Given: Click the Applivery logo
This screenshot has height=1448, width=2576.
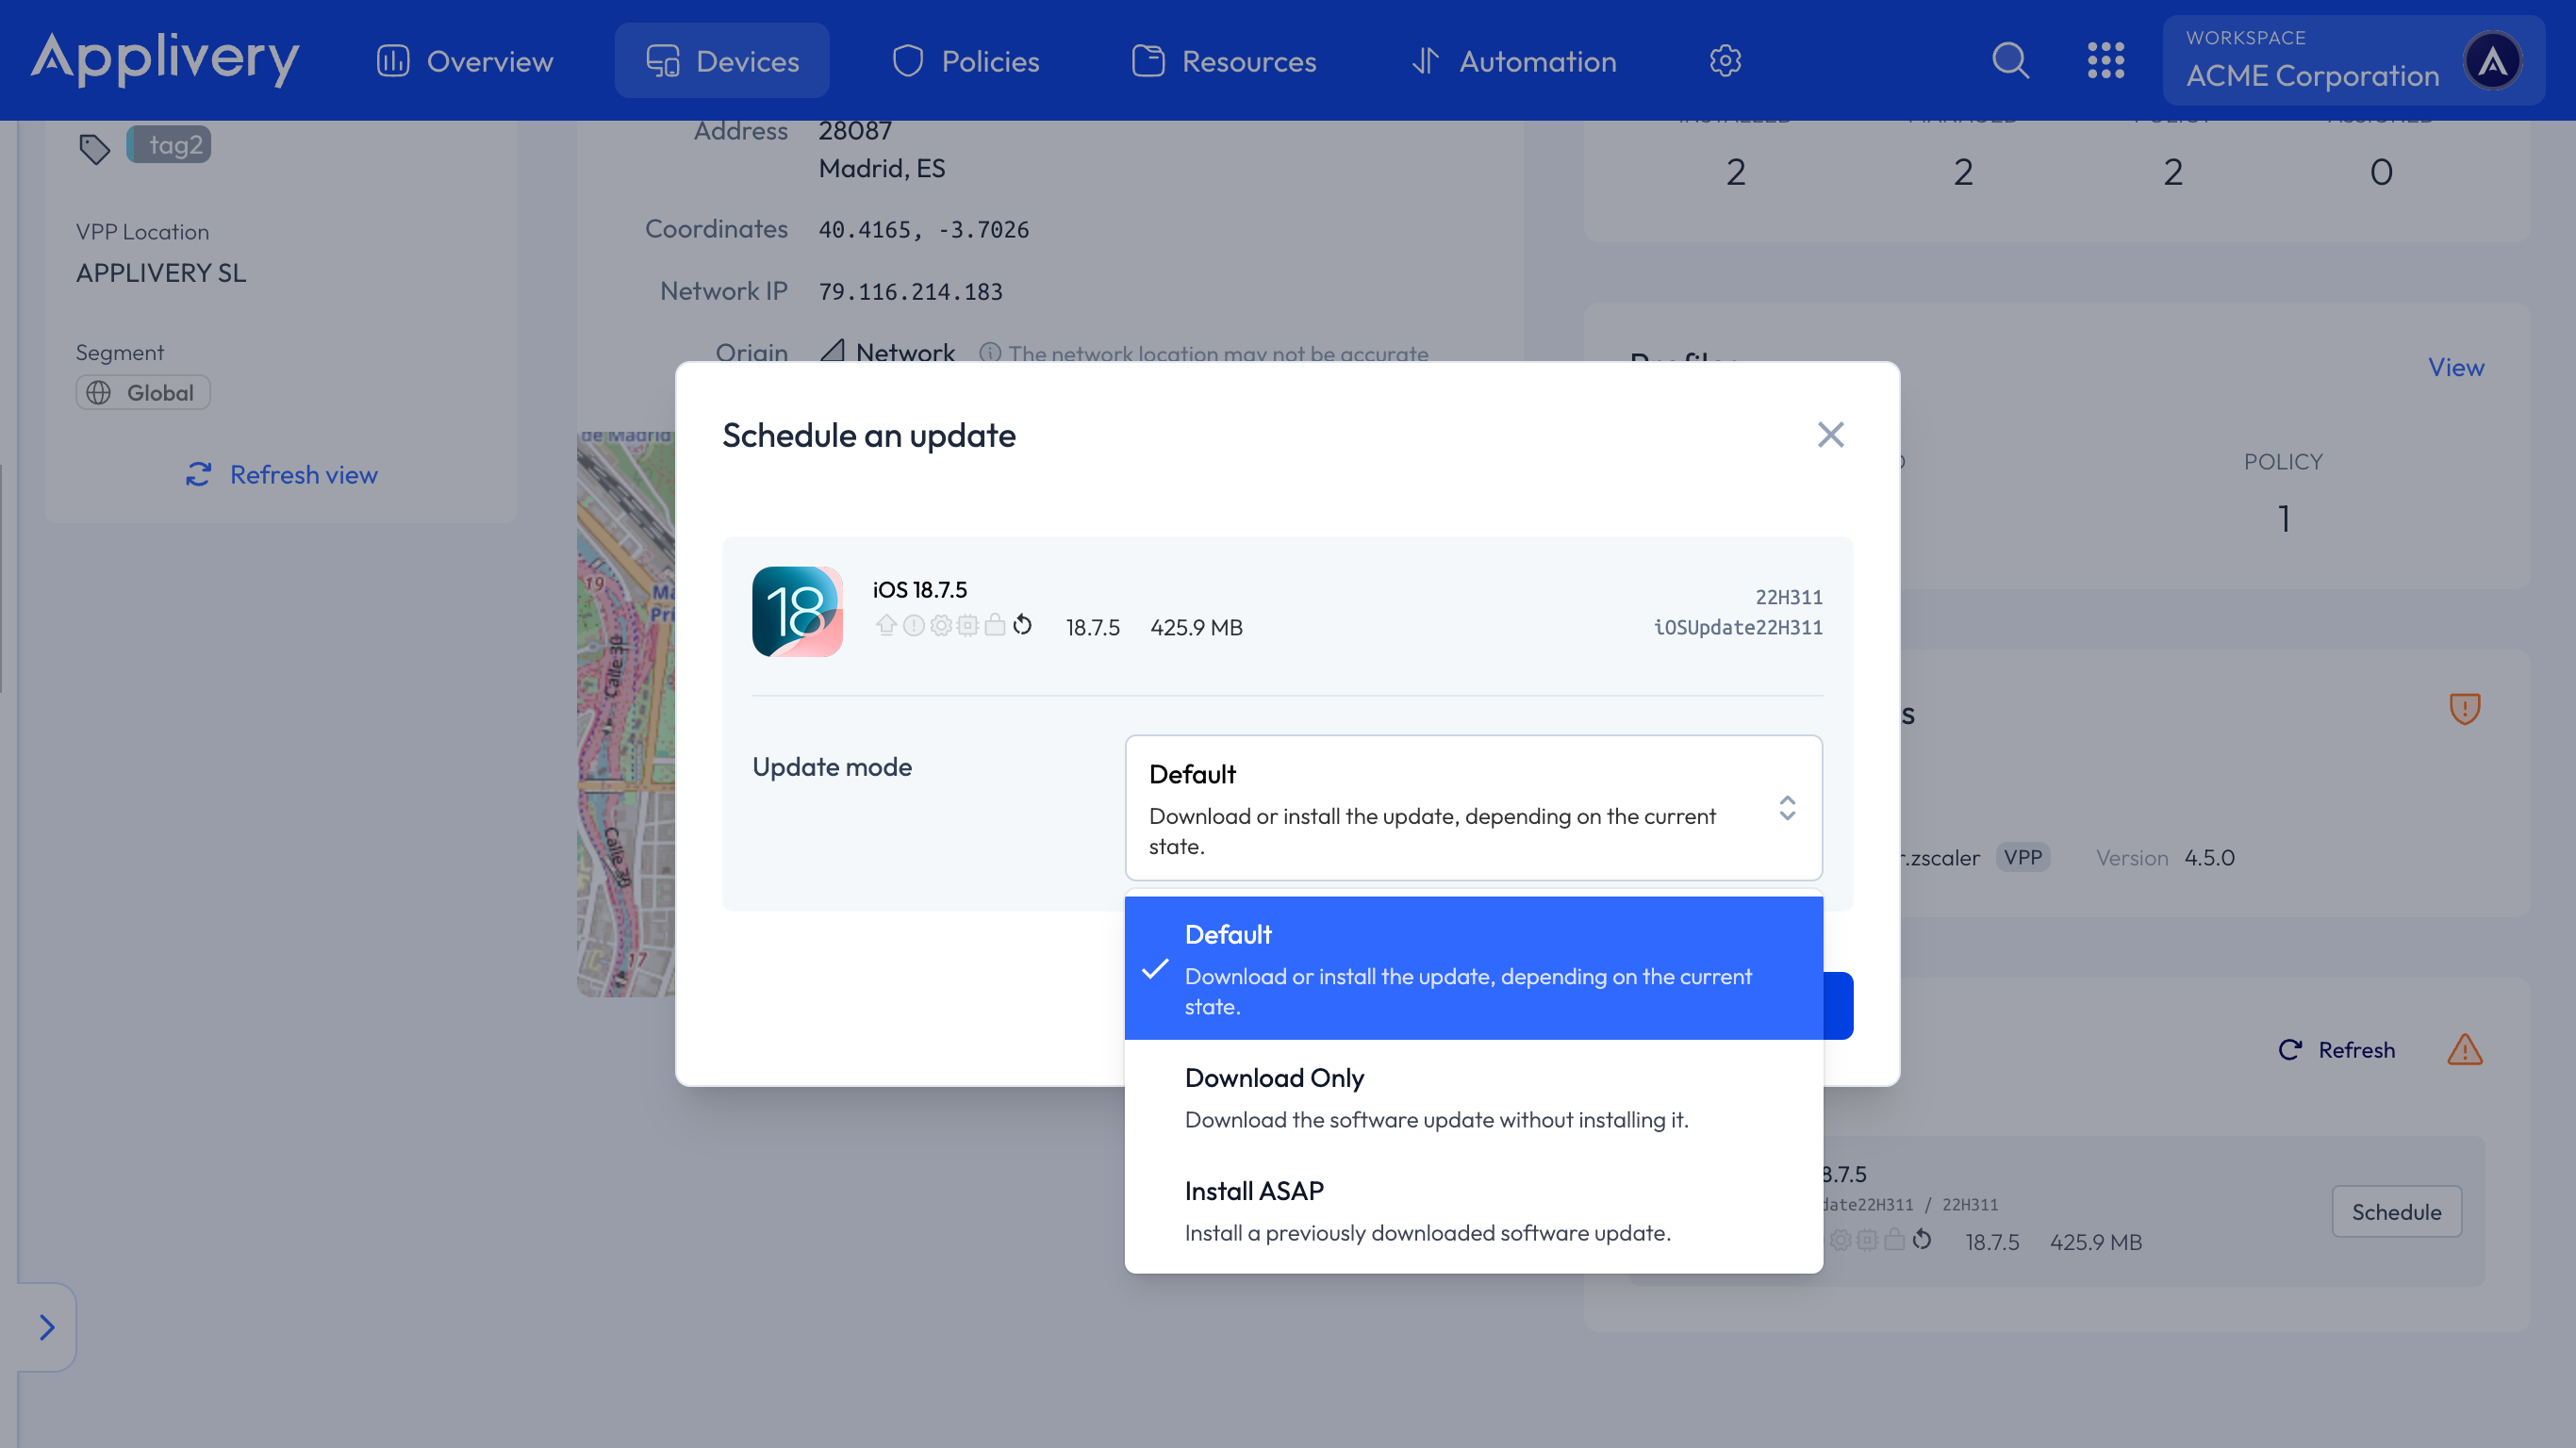Looking at the screenshot, I should [x=164, y=58].
